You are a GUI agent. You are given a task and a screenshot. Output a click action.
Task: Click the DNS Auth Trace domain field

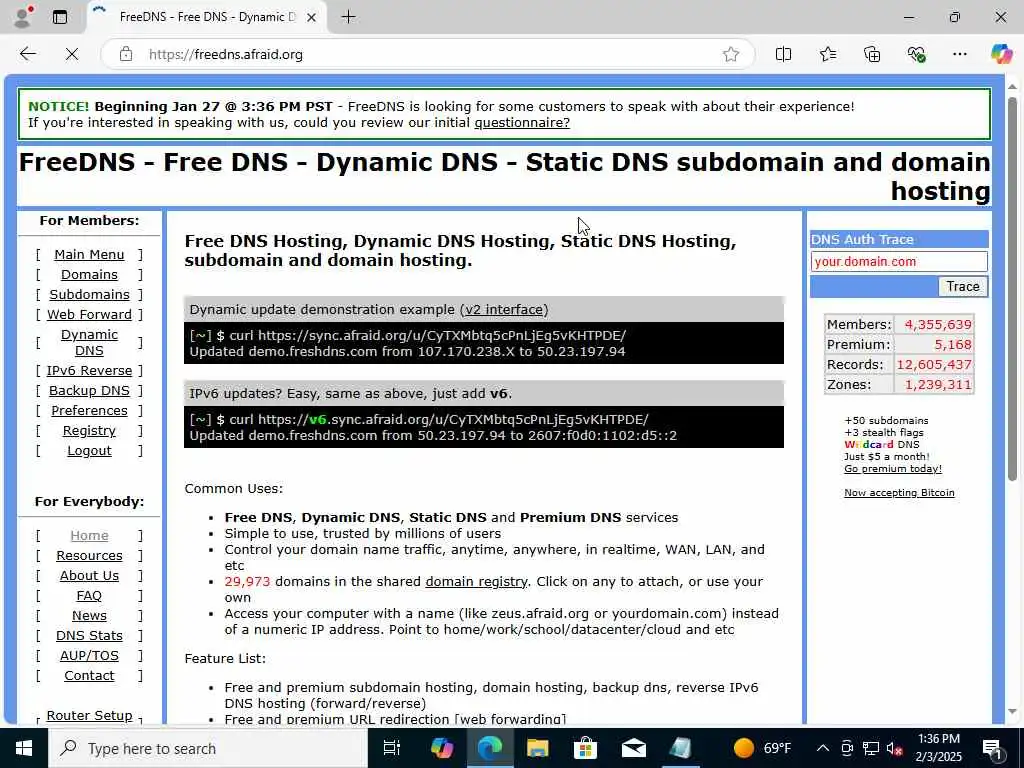coord(899,262)
